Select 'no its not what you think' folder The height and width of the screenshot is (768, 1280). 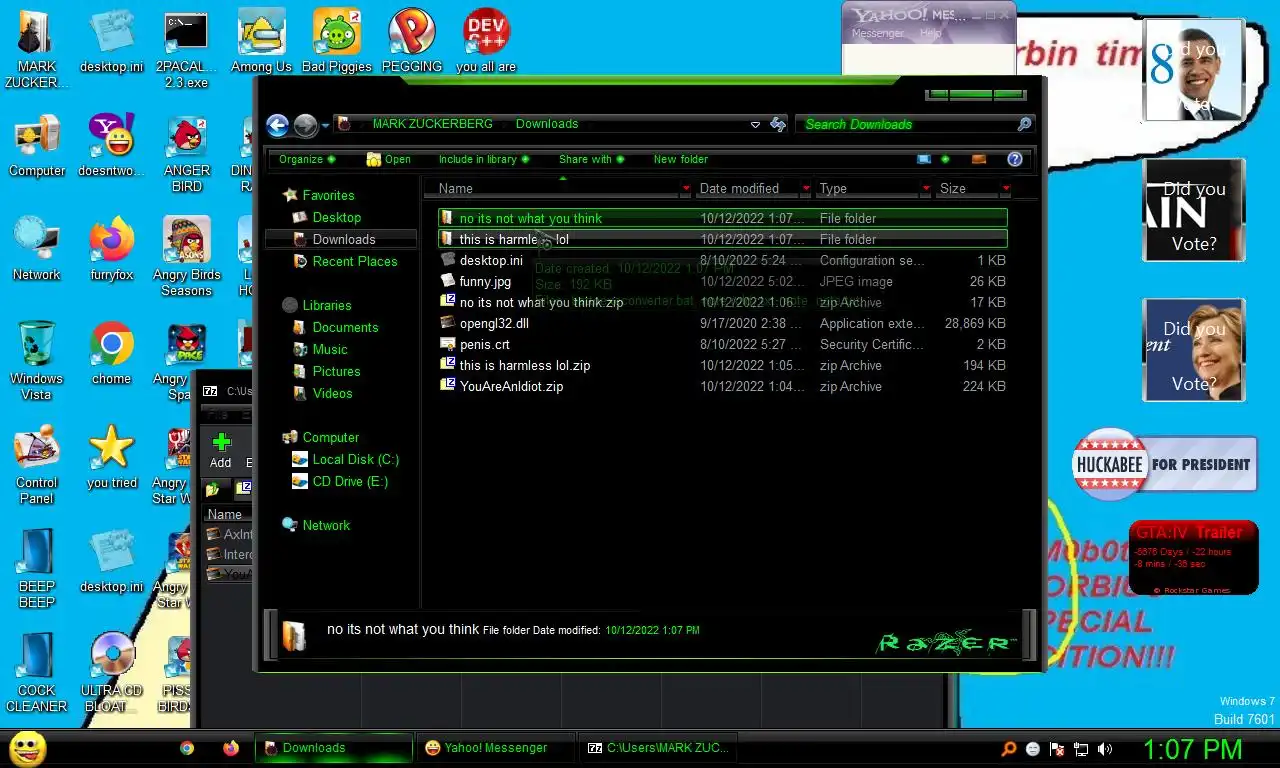722,218
